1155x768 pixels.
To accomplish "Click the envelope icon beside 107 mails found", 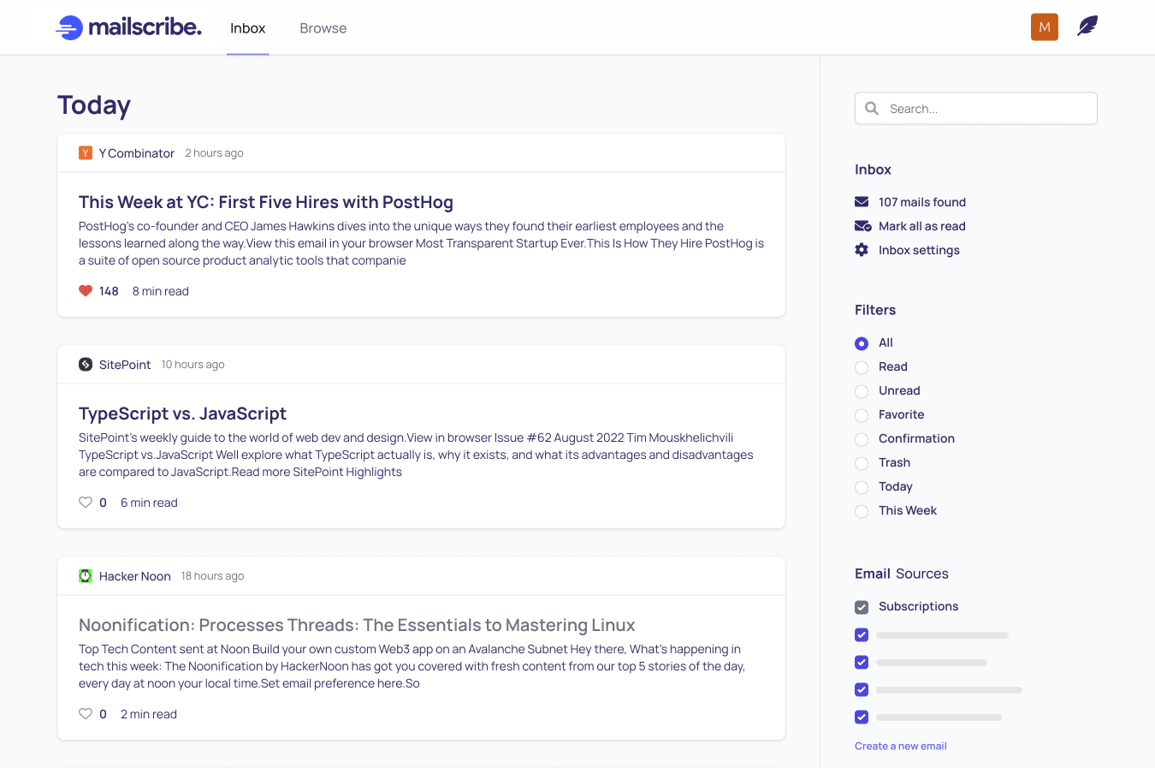I will pyautogui.click(x=861, y=201).
